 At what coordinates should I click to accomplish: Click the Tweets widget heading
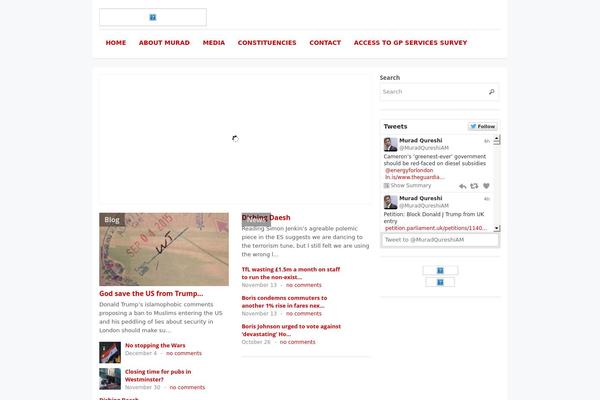coord(395,126)
